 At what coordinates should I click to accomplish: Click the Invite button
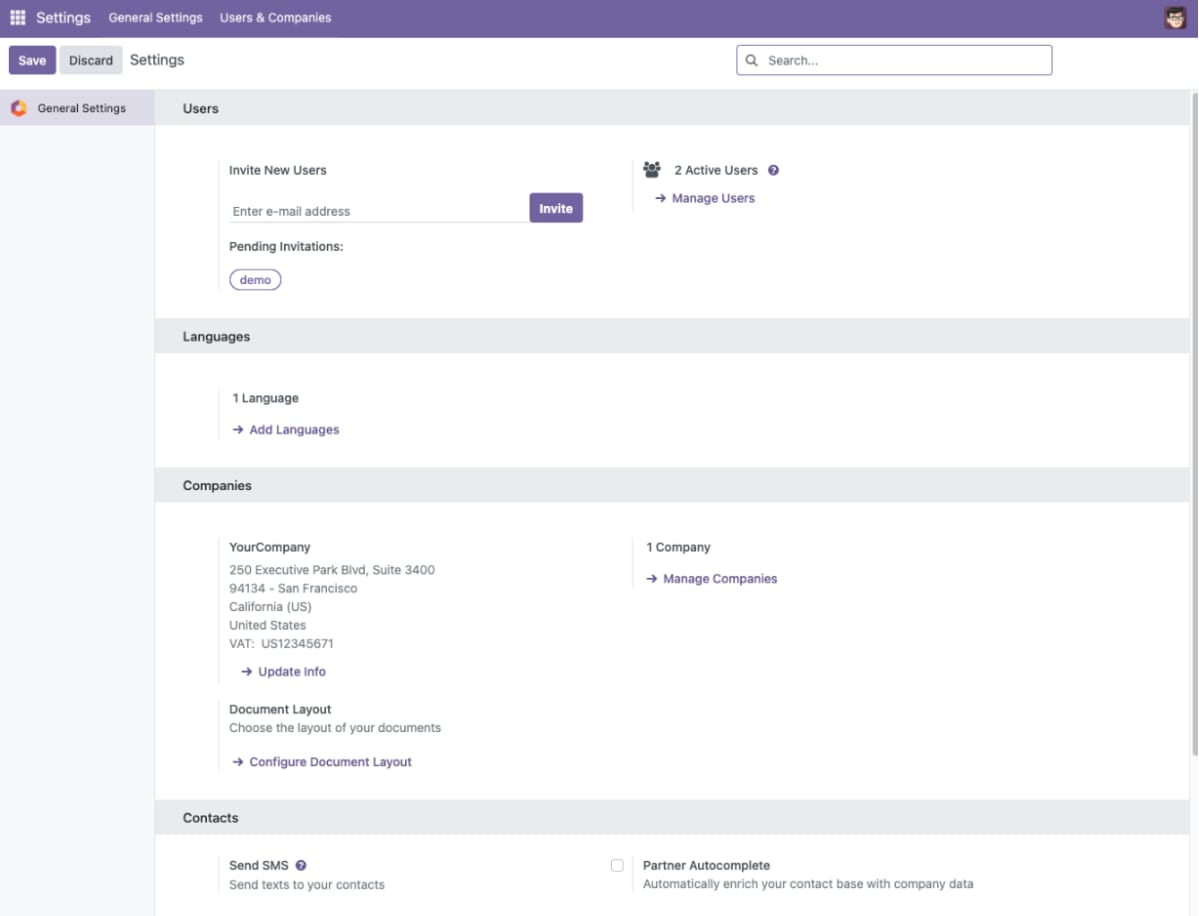(x=556, y=208)
